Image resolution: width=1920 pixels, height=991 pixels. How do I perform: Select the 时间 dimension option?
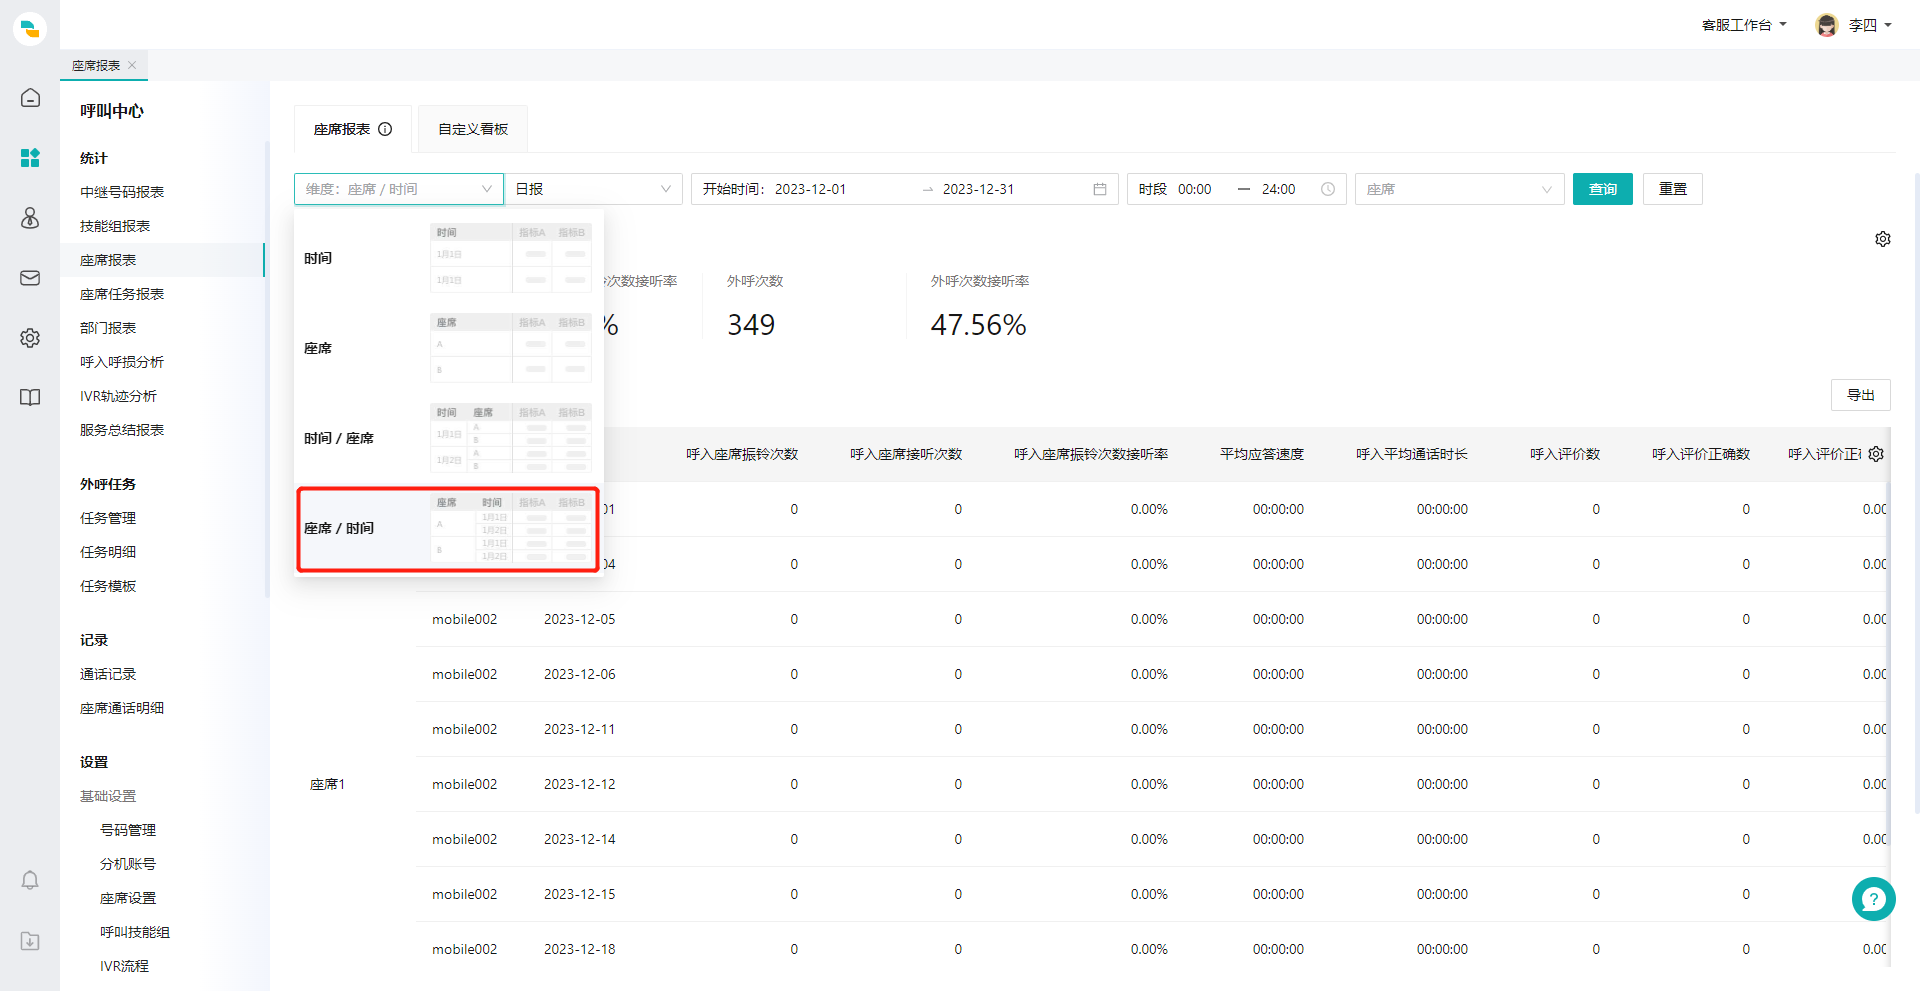[448, 258]
